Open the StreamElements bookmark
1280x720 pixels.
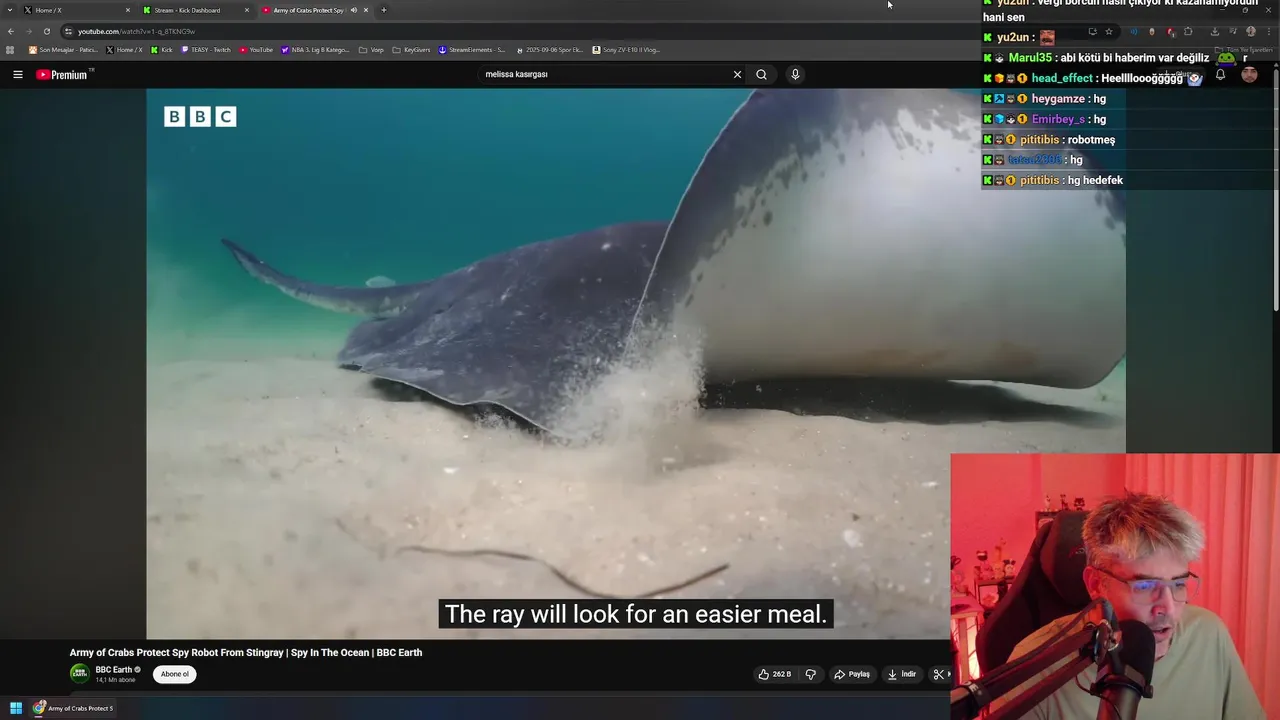point(472,49)
